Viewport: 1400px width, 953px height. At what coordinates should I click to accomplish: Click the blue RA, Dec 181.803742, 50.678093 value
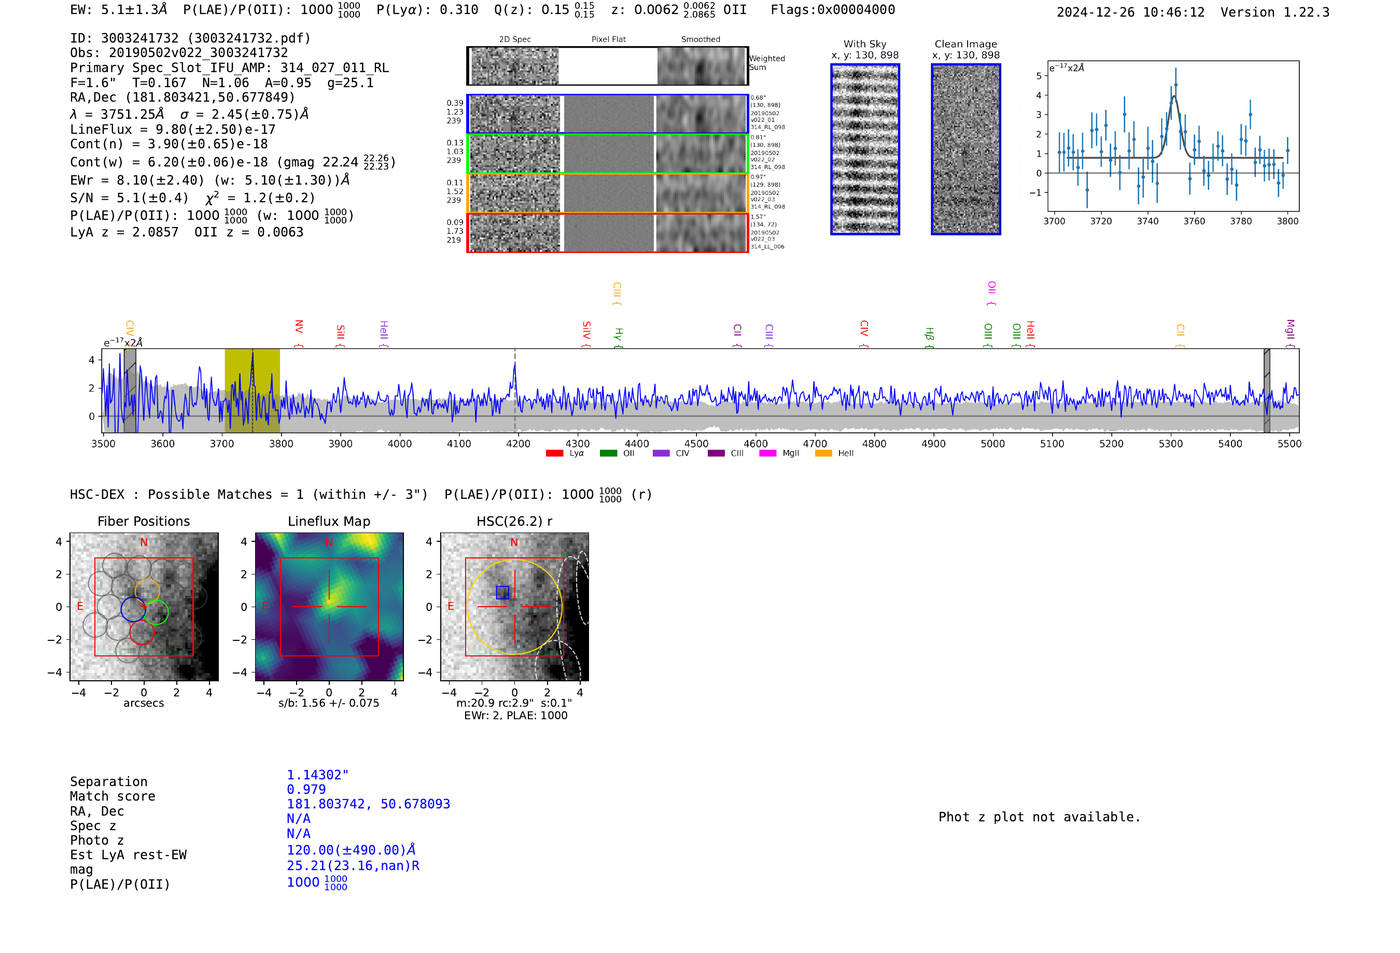(x=368, y=804)
